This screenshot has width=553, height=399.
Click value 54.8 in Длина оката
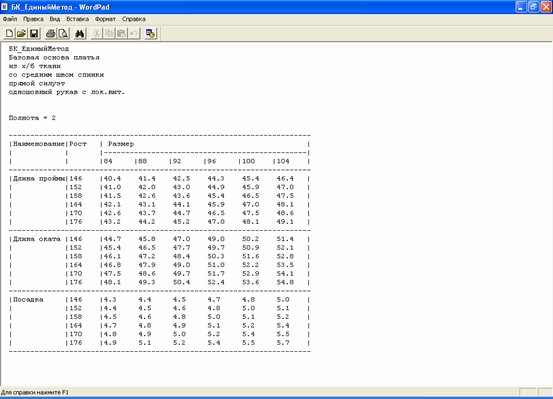tap(285, 282)
